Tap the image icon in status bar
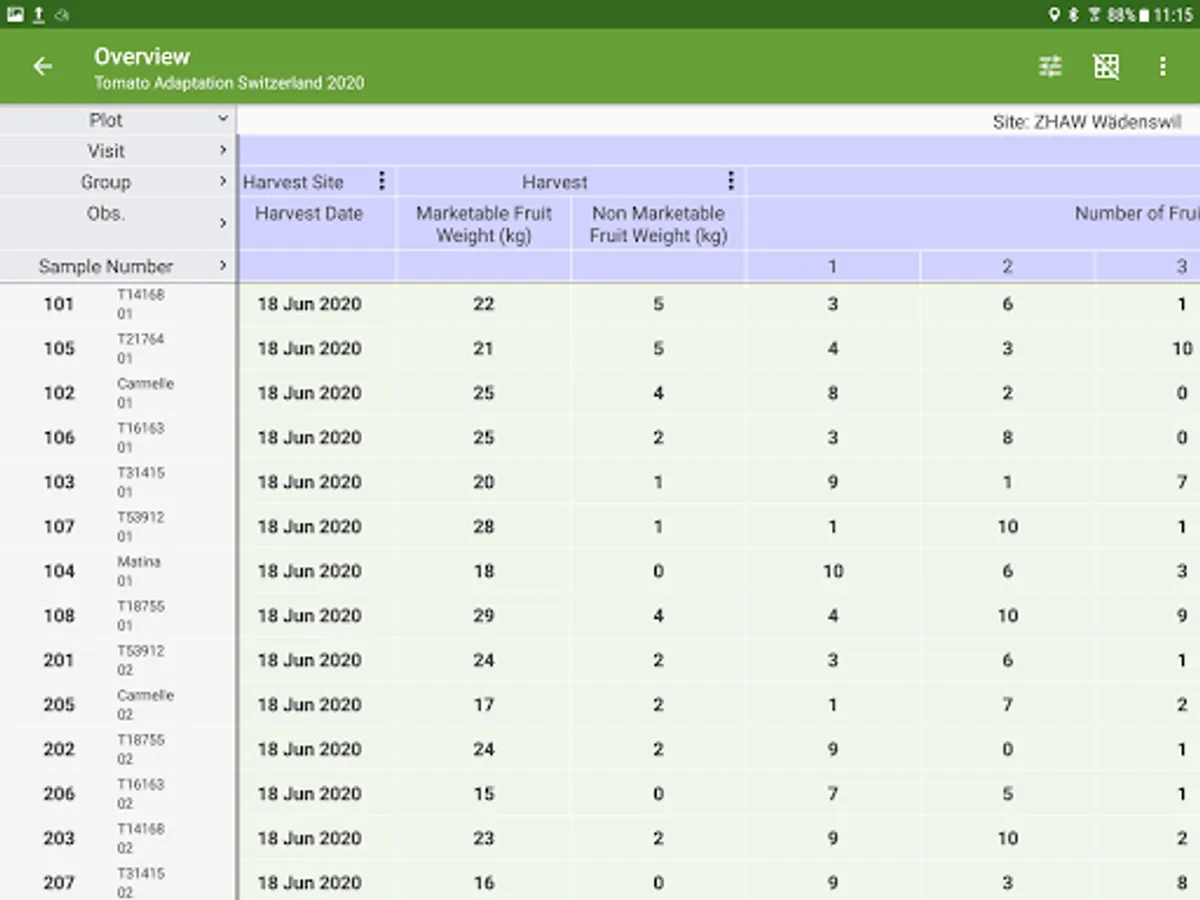 15,14
